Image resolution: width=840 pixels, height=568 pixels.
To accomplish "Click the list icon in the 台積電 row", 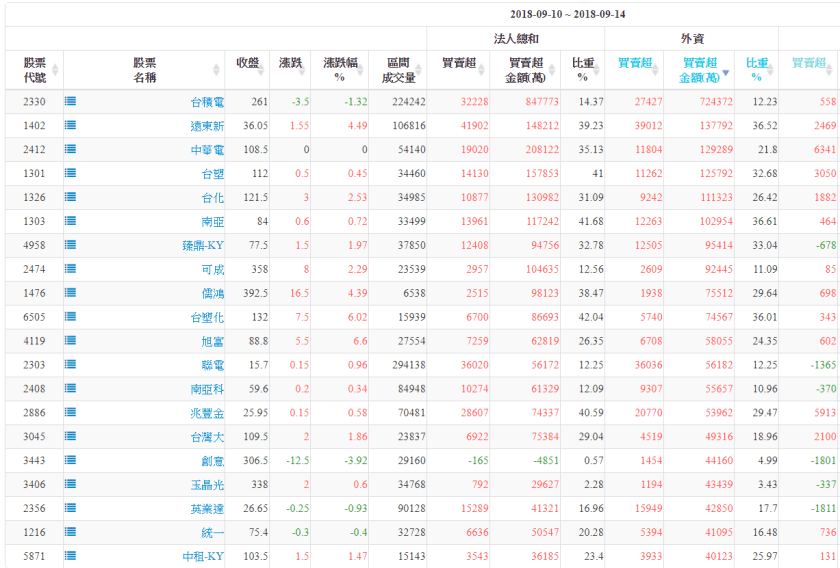I will point(71,101).
